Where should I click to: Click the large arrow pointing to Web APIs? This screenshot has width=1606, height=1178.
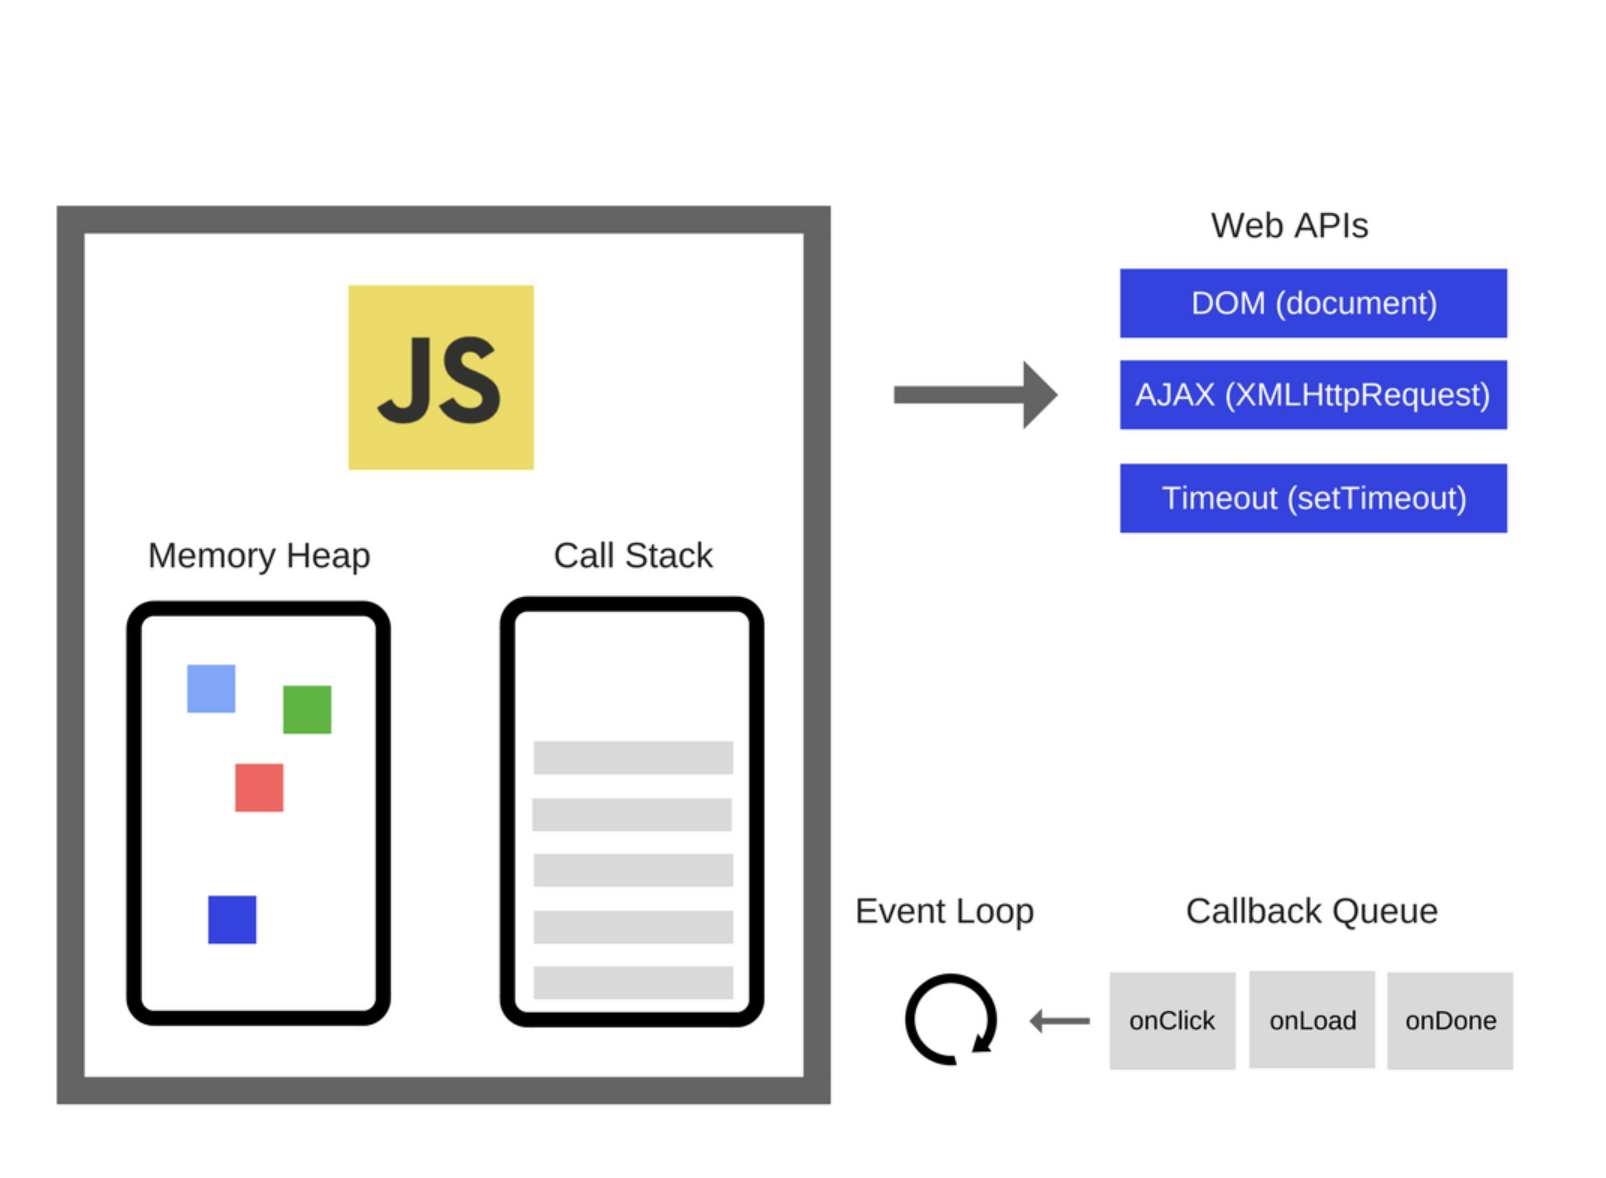(975, 395)
